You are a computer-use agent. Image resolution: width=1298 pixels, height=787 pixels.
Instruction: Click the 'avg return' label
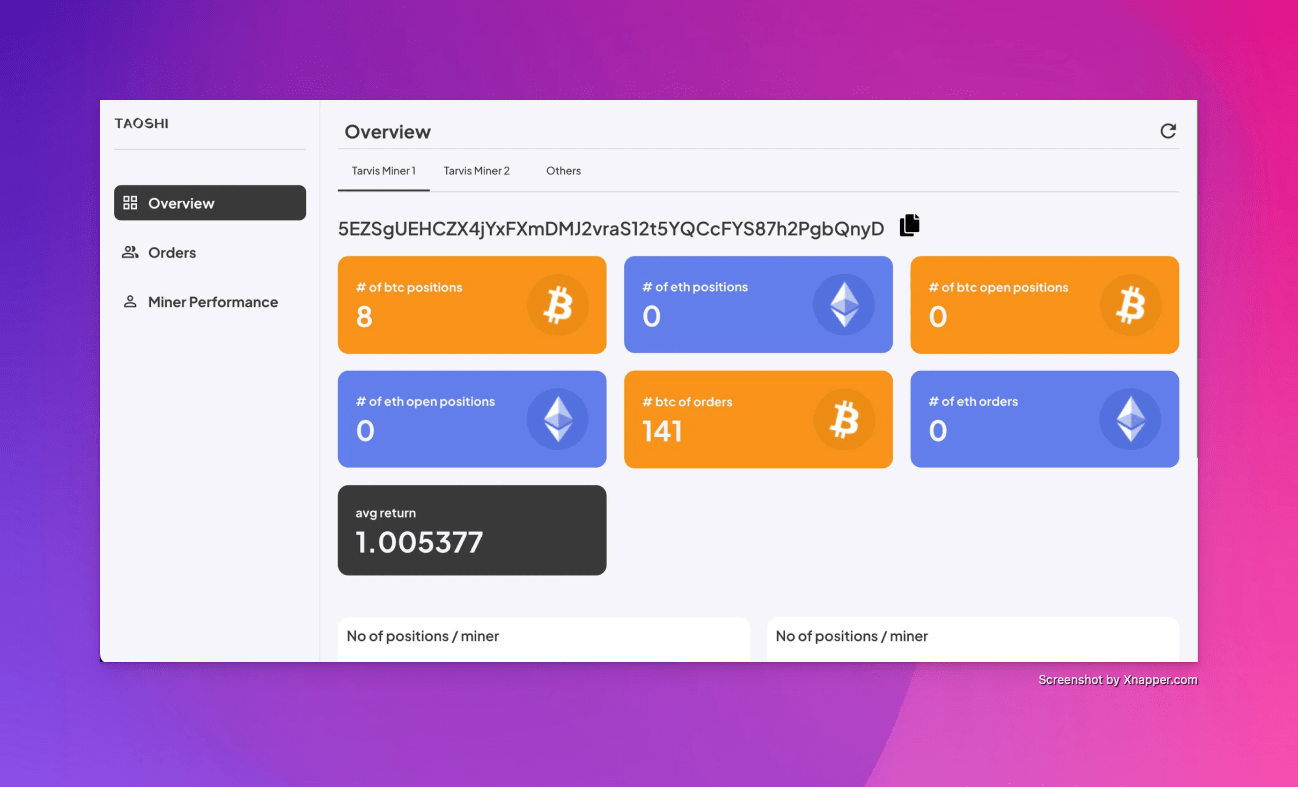385,513
